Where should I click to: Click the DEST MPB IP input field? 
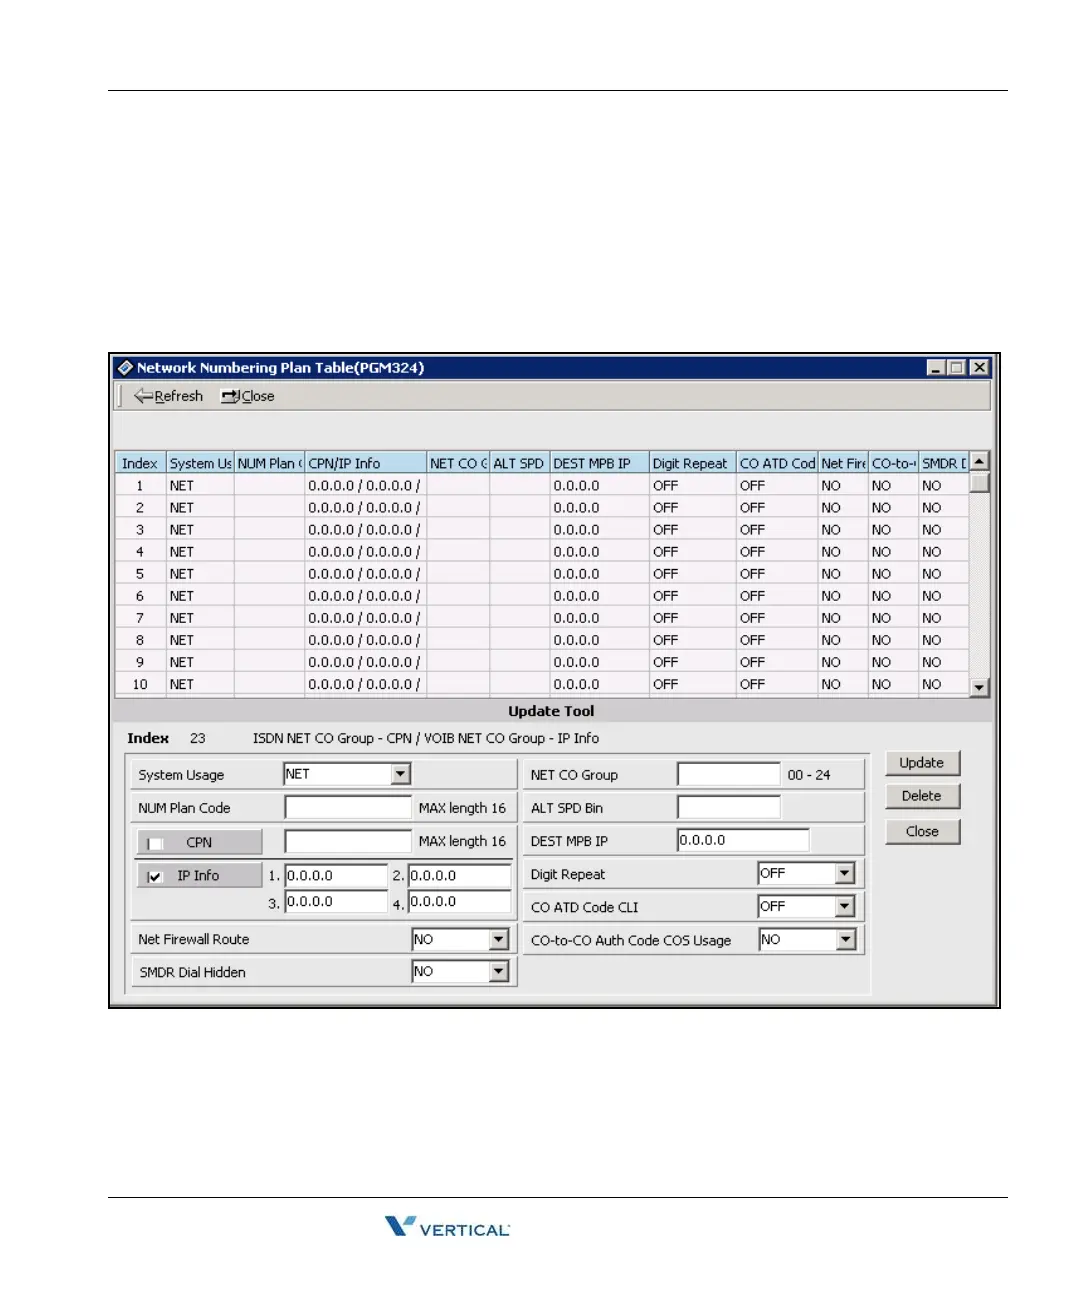click(743, 840)
